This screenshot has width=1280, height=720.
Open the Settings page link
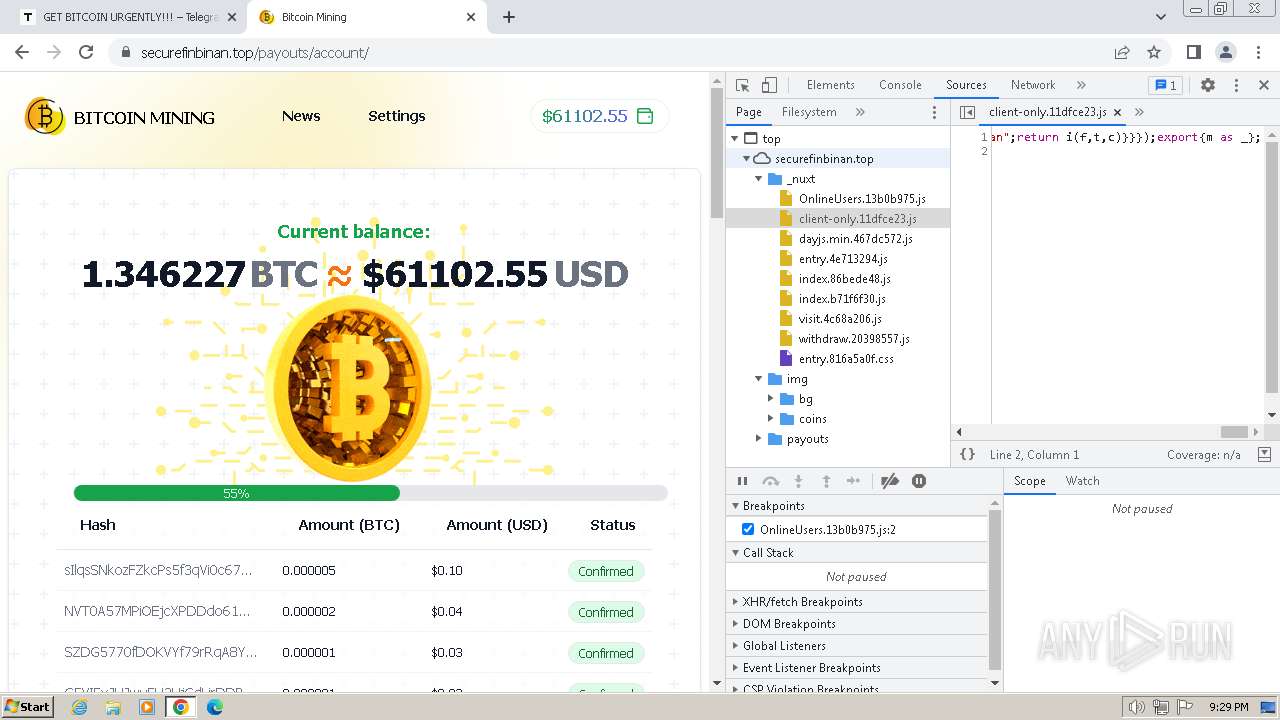(x=397, y=116)
